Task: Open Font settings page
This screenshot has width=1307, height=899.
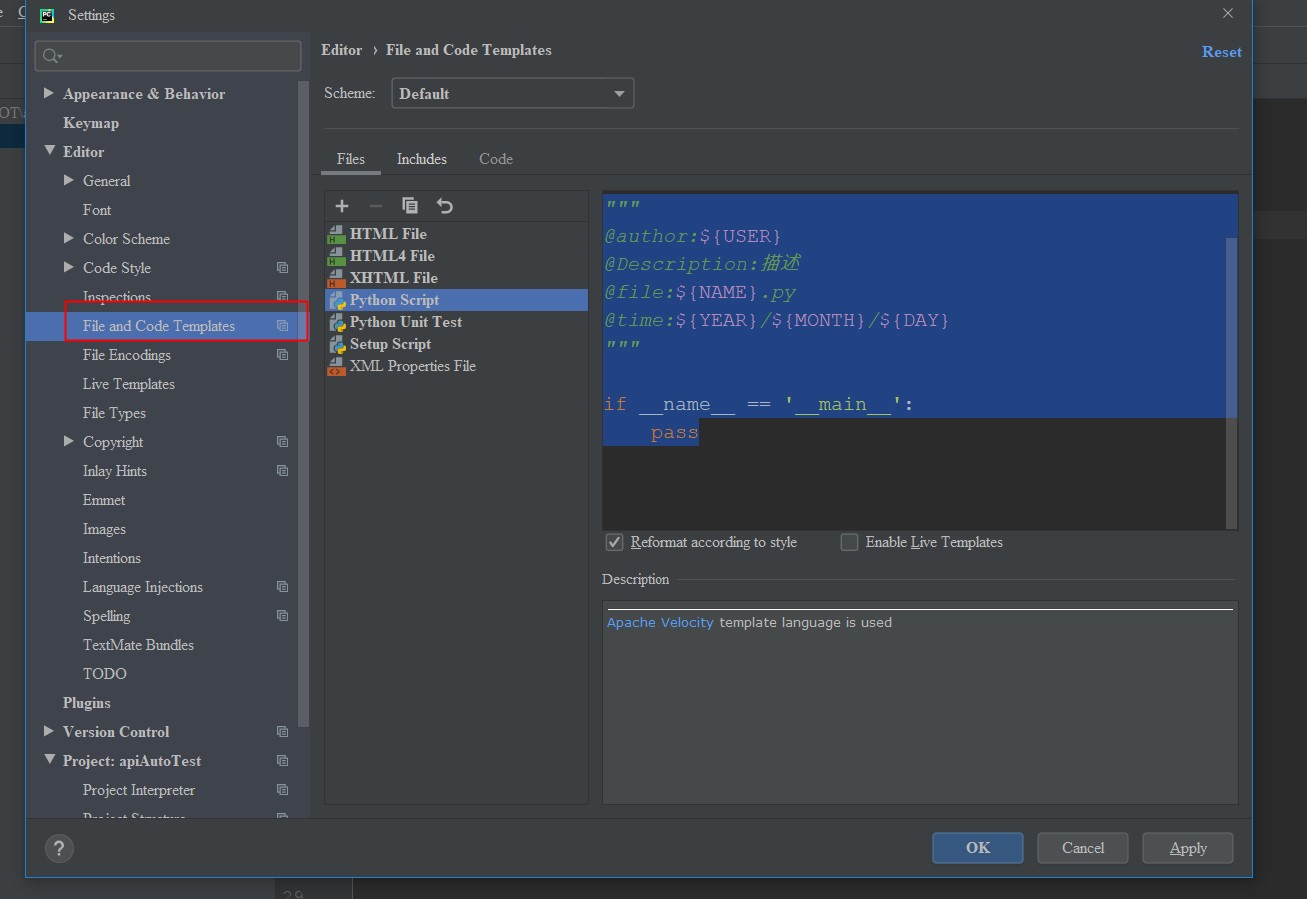Action: (97, 210)
